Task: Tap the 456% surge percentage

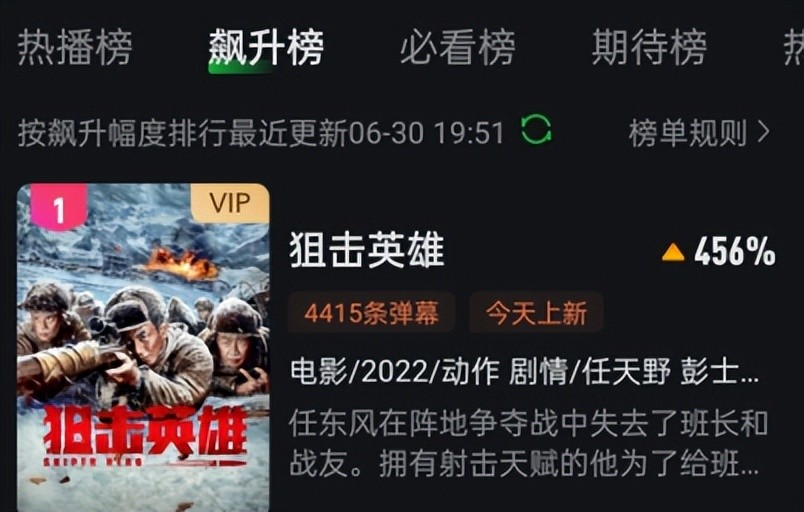Action: (x=734, y=252)
